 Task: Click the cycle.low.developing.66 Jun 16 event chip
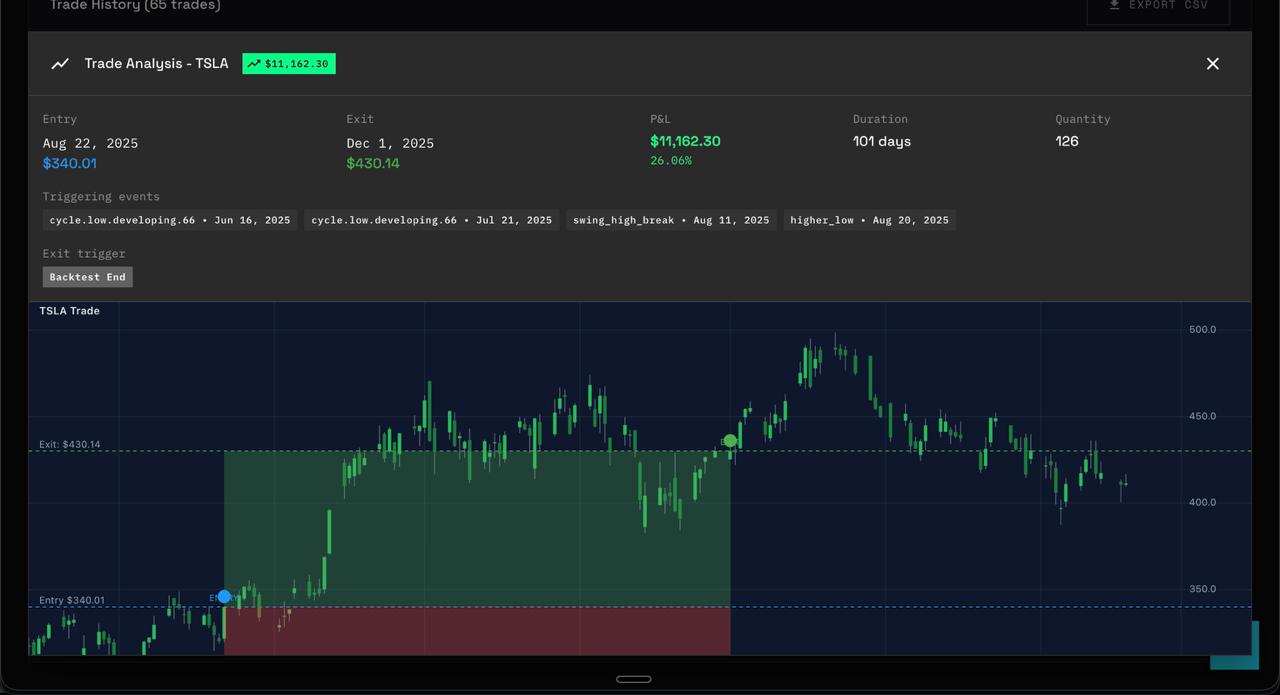pyautogui.click(x=169, y=220)
